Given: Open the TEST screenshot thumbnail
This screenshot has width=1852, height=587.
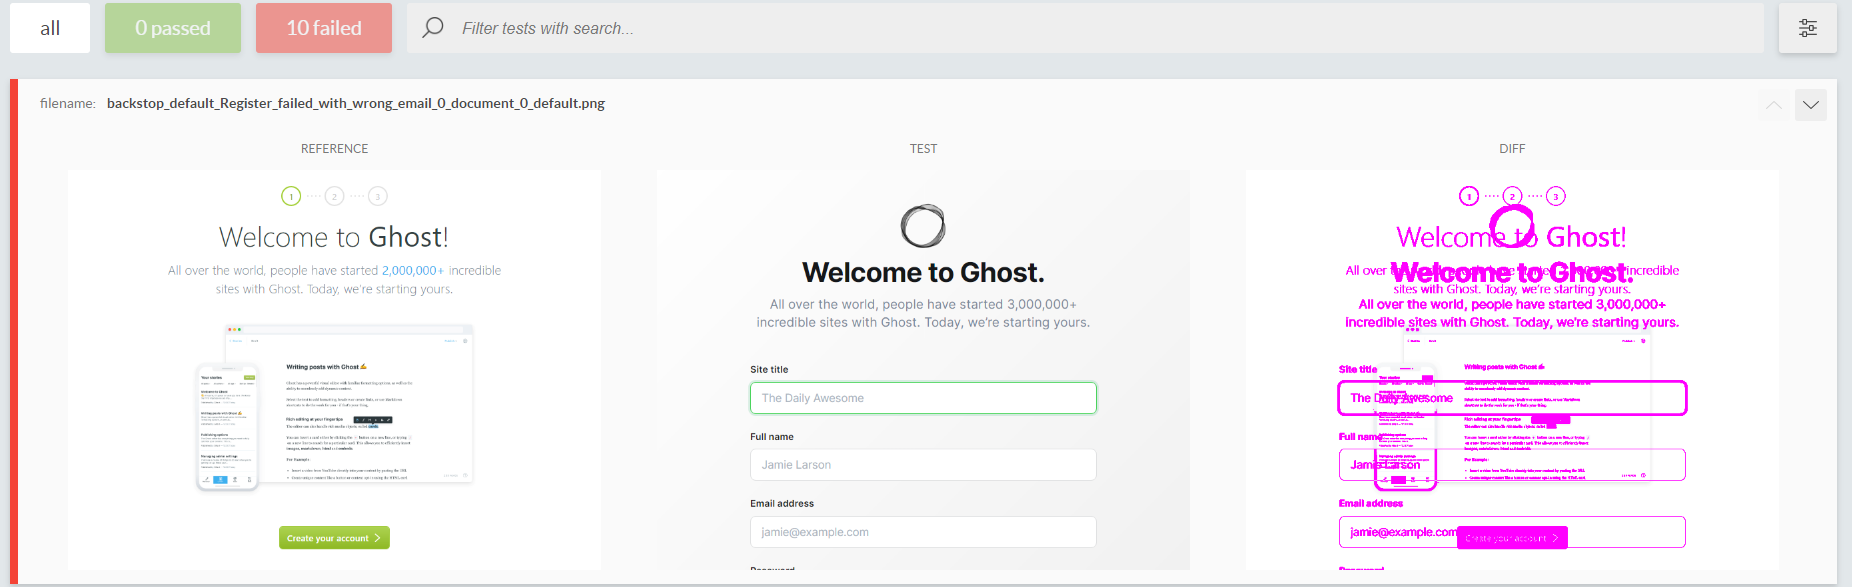Looking at the screenshot, I should (923, 369).
